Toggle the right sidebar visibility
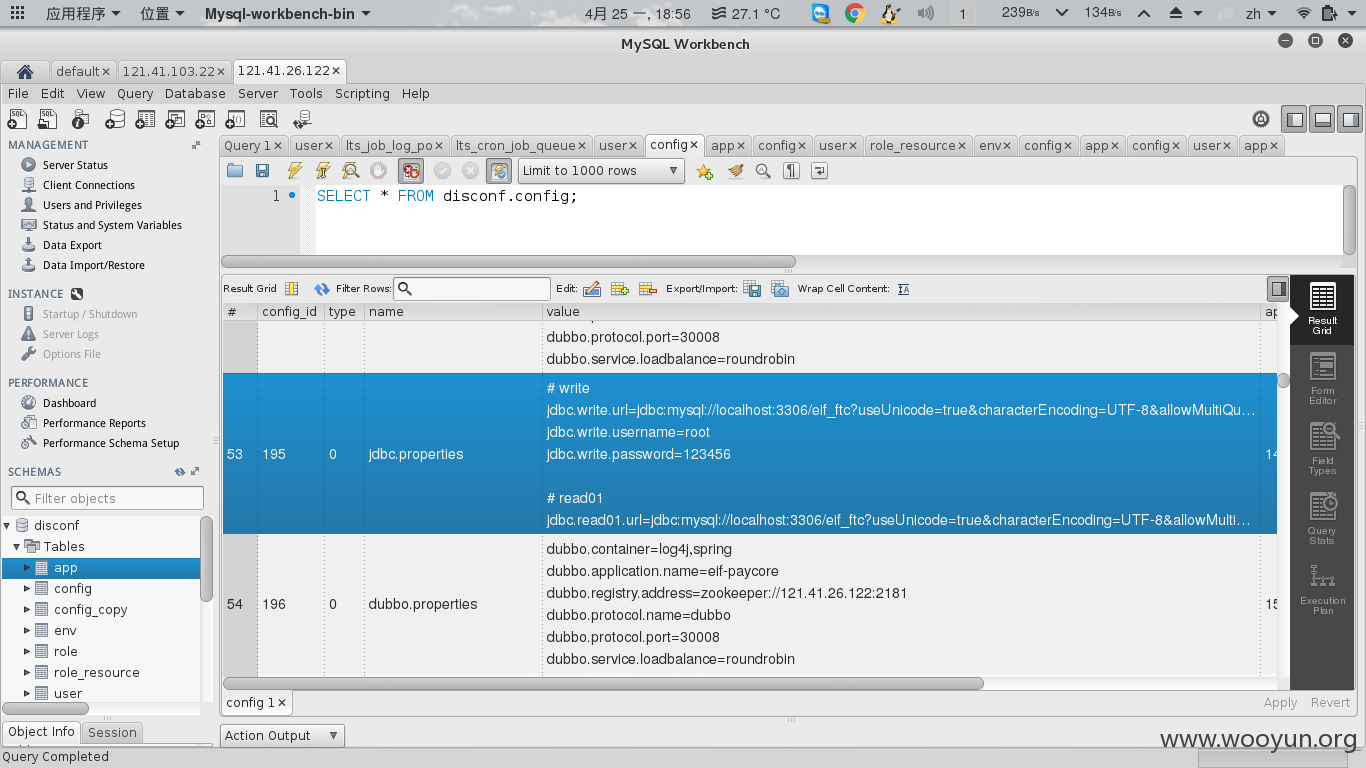This screenshot has height=768, width=1366. pos(1350,119)
